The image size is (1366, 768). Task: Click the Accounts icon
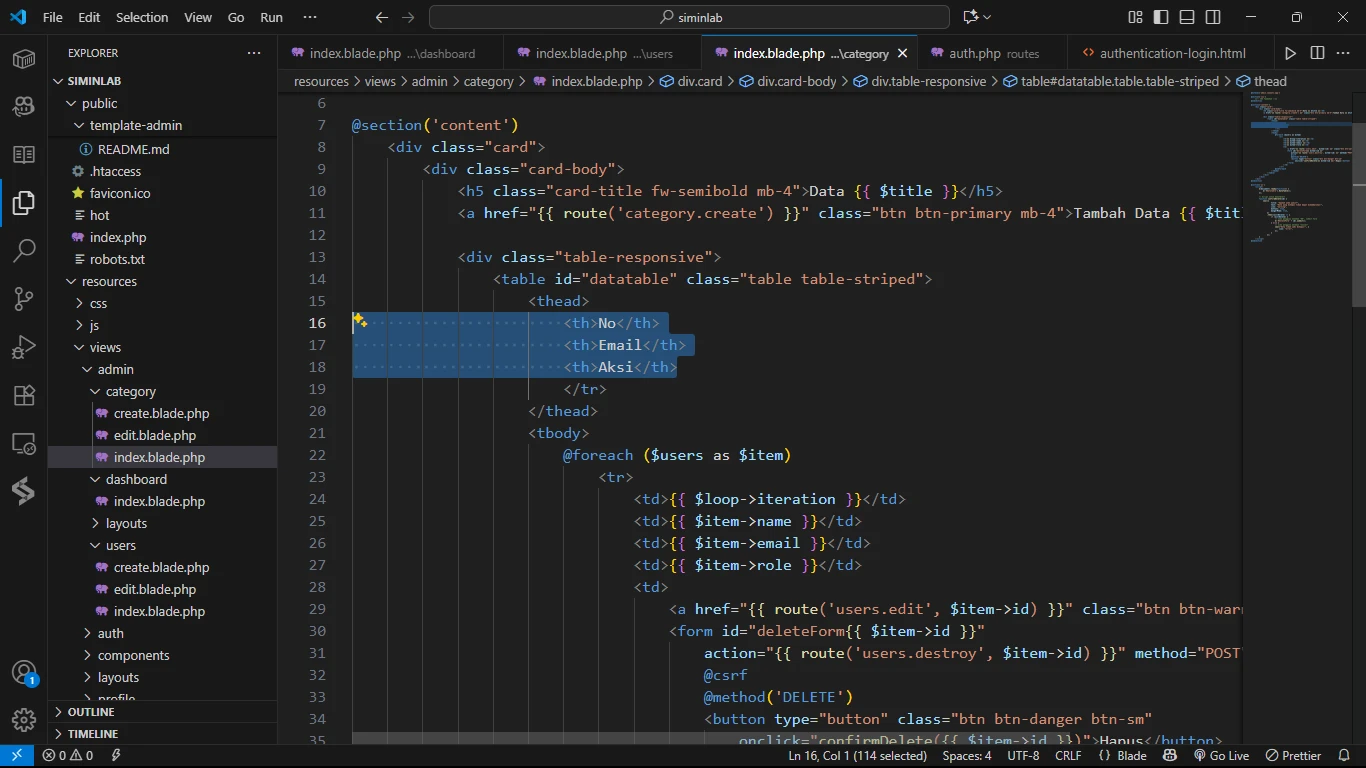tap(24, 673)
